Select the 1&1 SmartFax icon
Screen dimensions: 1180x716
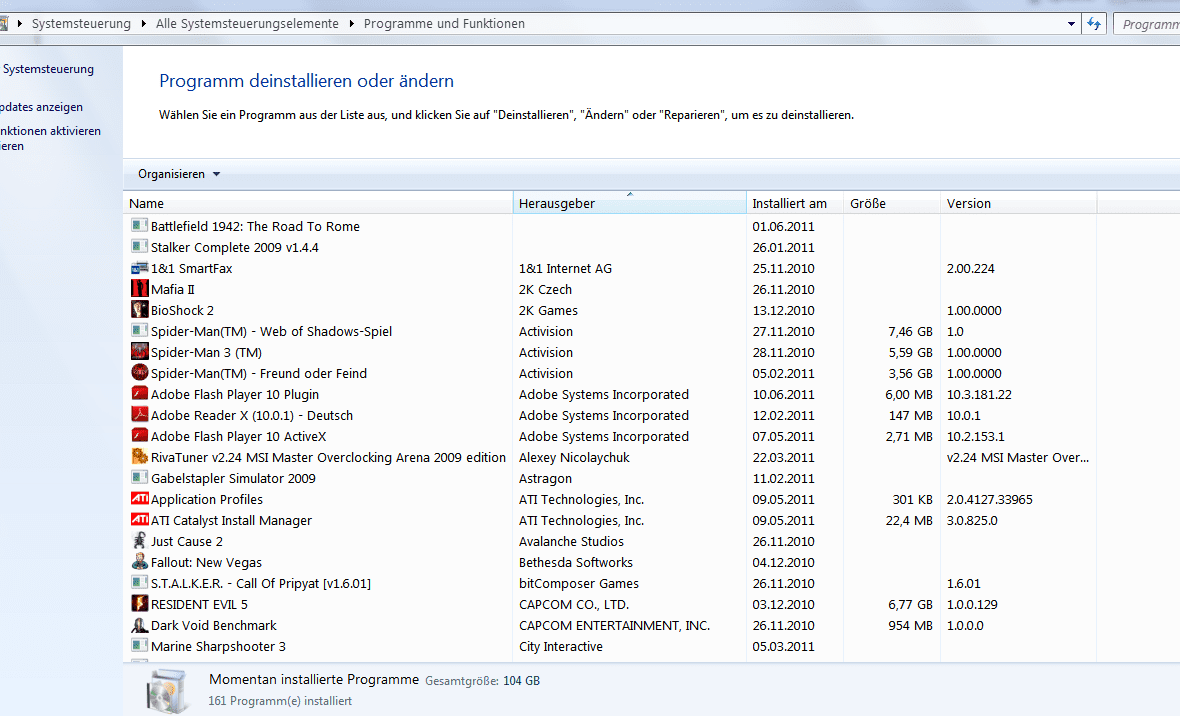(139, 267)
